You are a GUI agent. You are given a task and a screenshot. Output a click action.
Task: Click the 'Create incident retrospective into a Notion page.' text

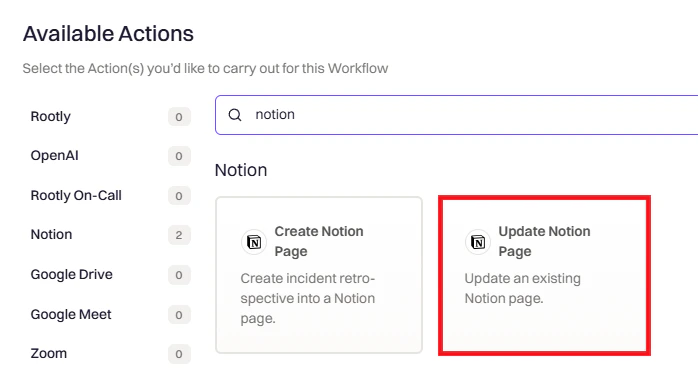pos(308,298)
